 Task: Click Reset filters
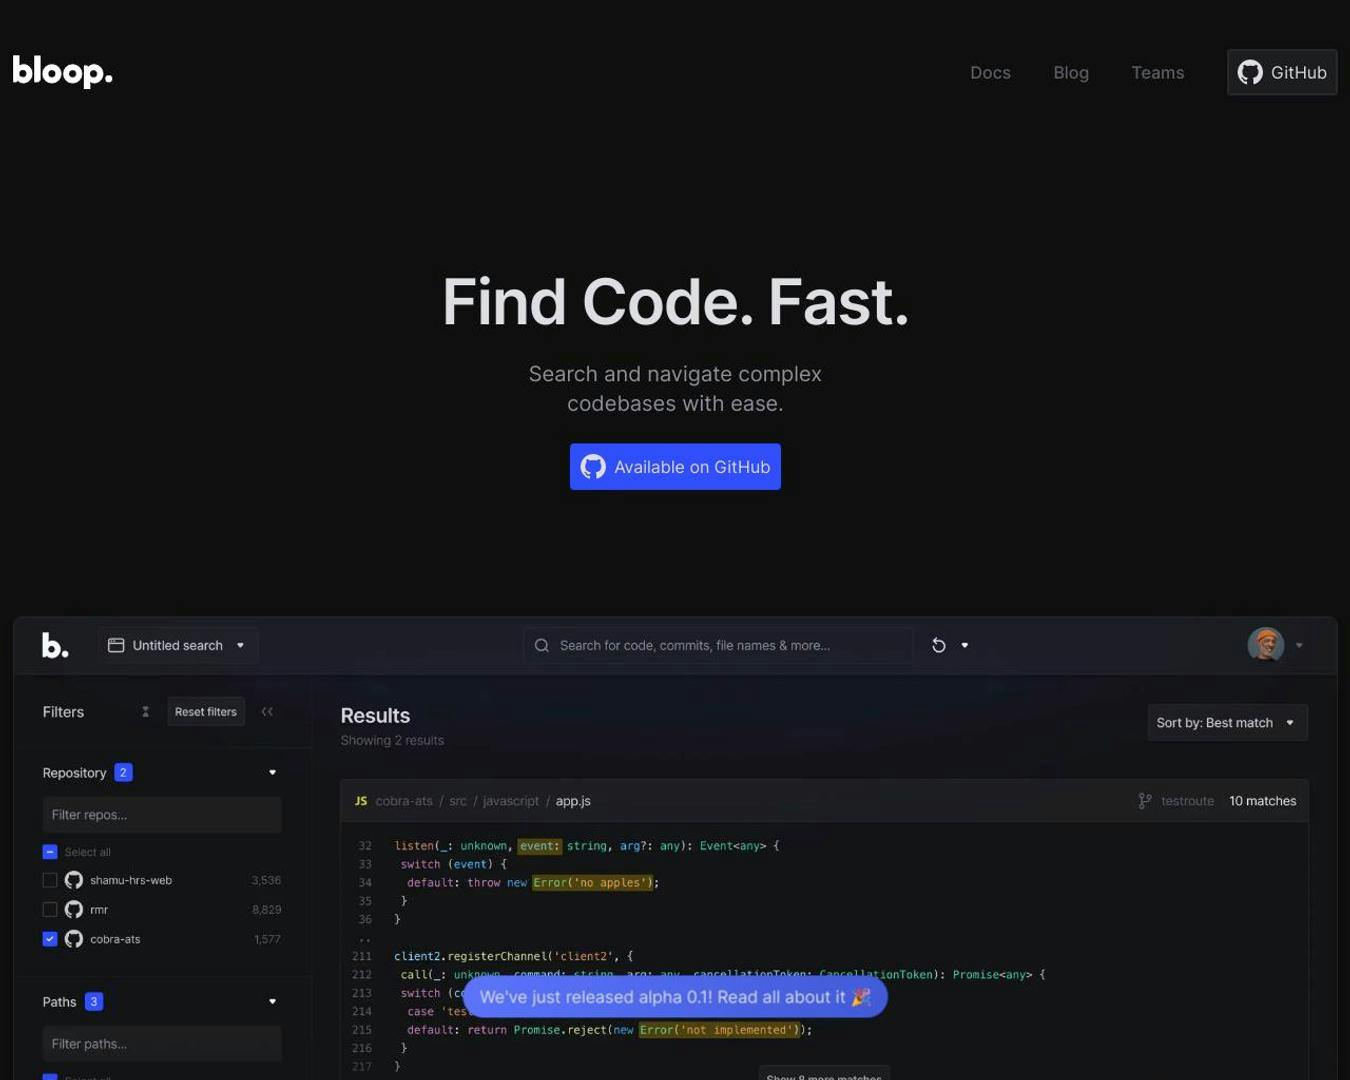point(206,711)
